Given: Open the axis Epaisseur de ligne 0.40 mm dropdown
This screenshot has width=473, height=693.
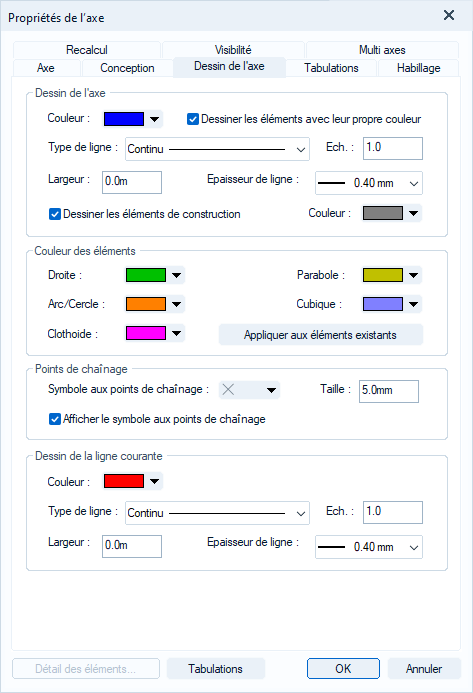Looking at the screenshot, I should coord(369,183).
